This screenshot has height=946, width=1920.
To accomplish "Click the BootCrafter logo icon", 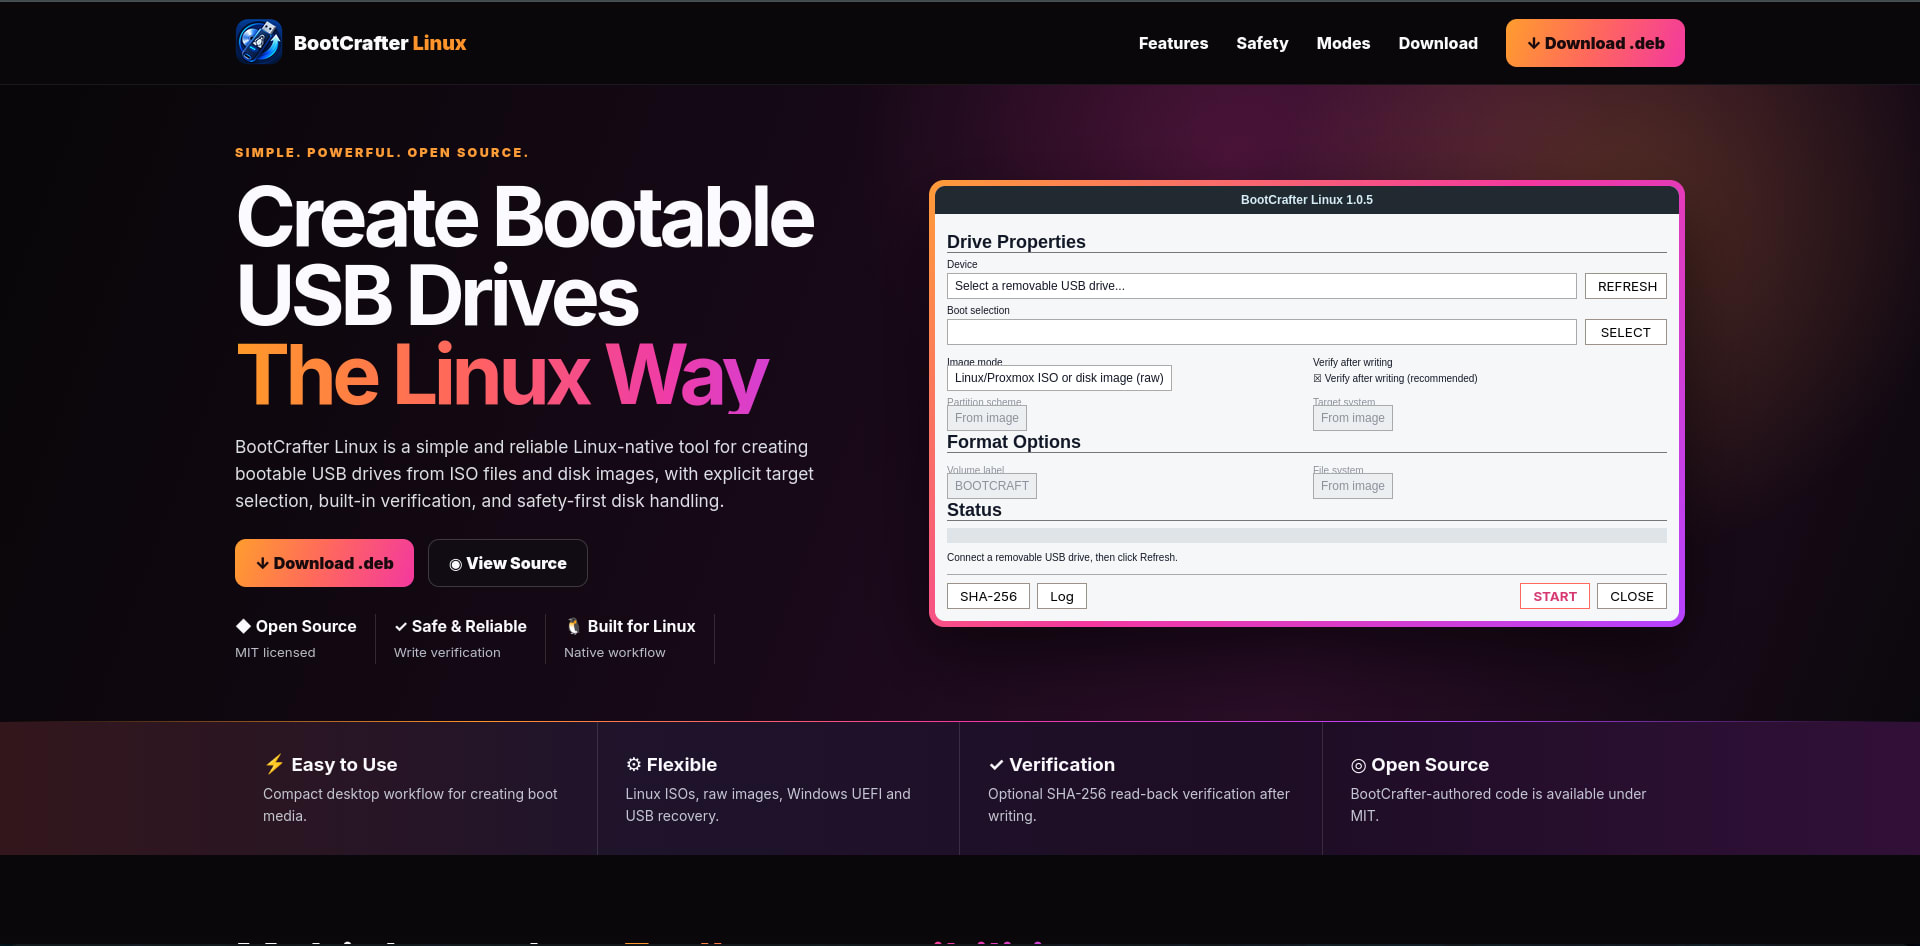I will coord(259,42).
